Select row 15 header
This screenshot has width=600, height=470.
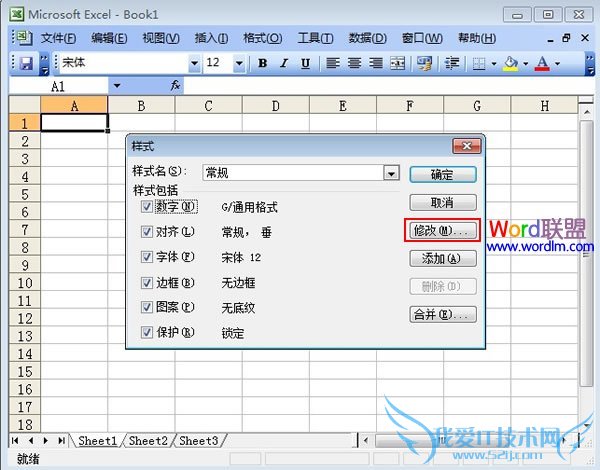[24, 372]
